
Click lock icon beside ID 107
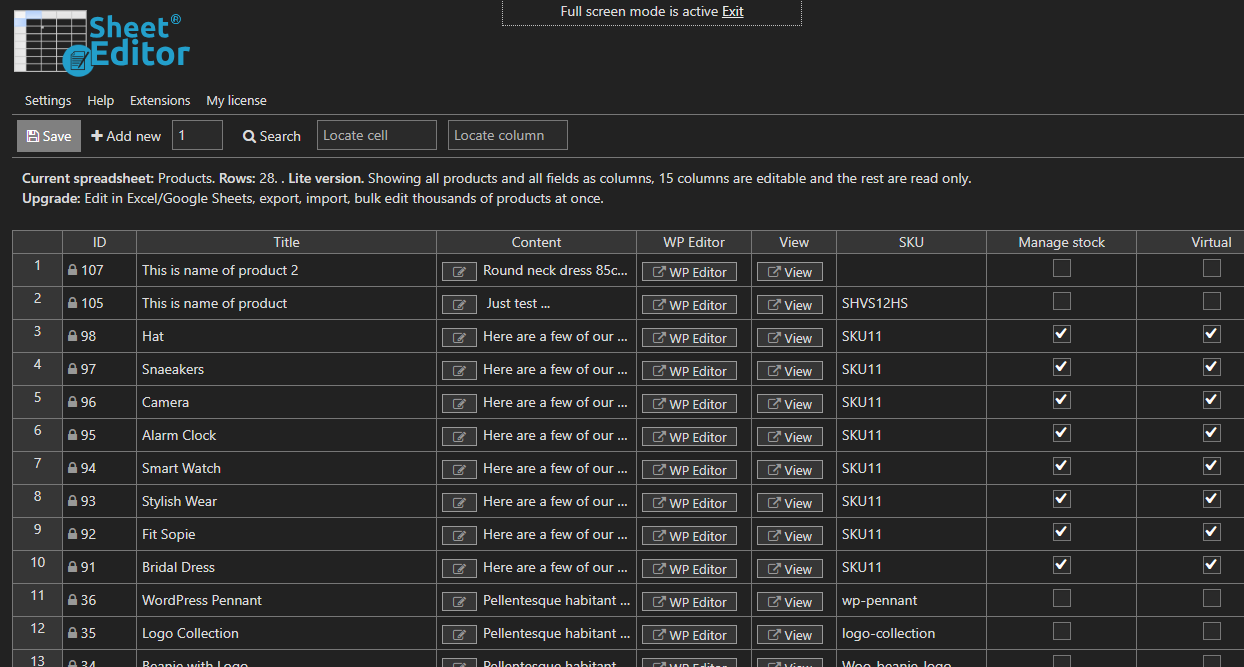[x=72, y=270]
